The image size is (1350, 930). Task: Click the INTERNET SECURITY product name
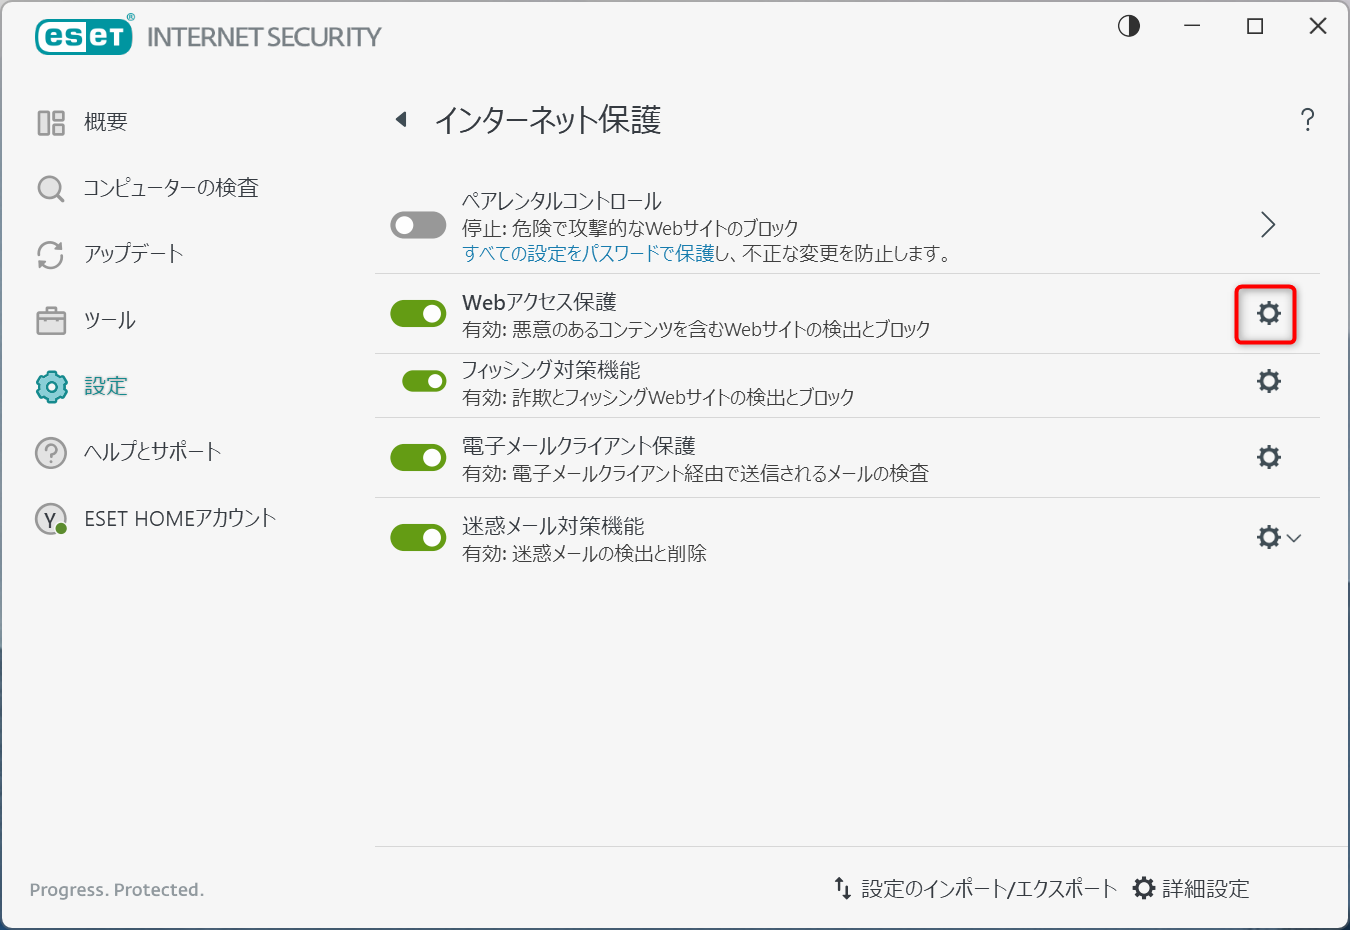coord(264,37)
